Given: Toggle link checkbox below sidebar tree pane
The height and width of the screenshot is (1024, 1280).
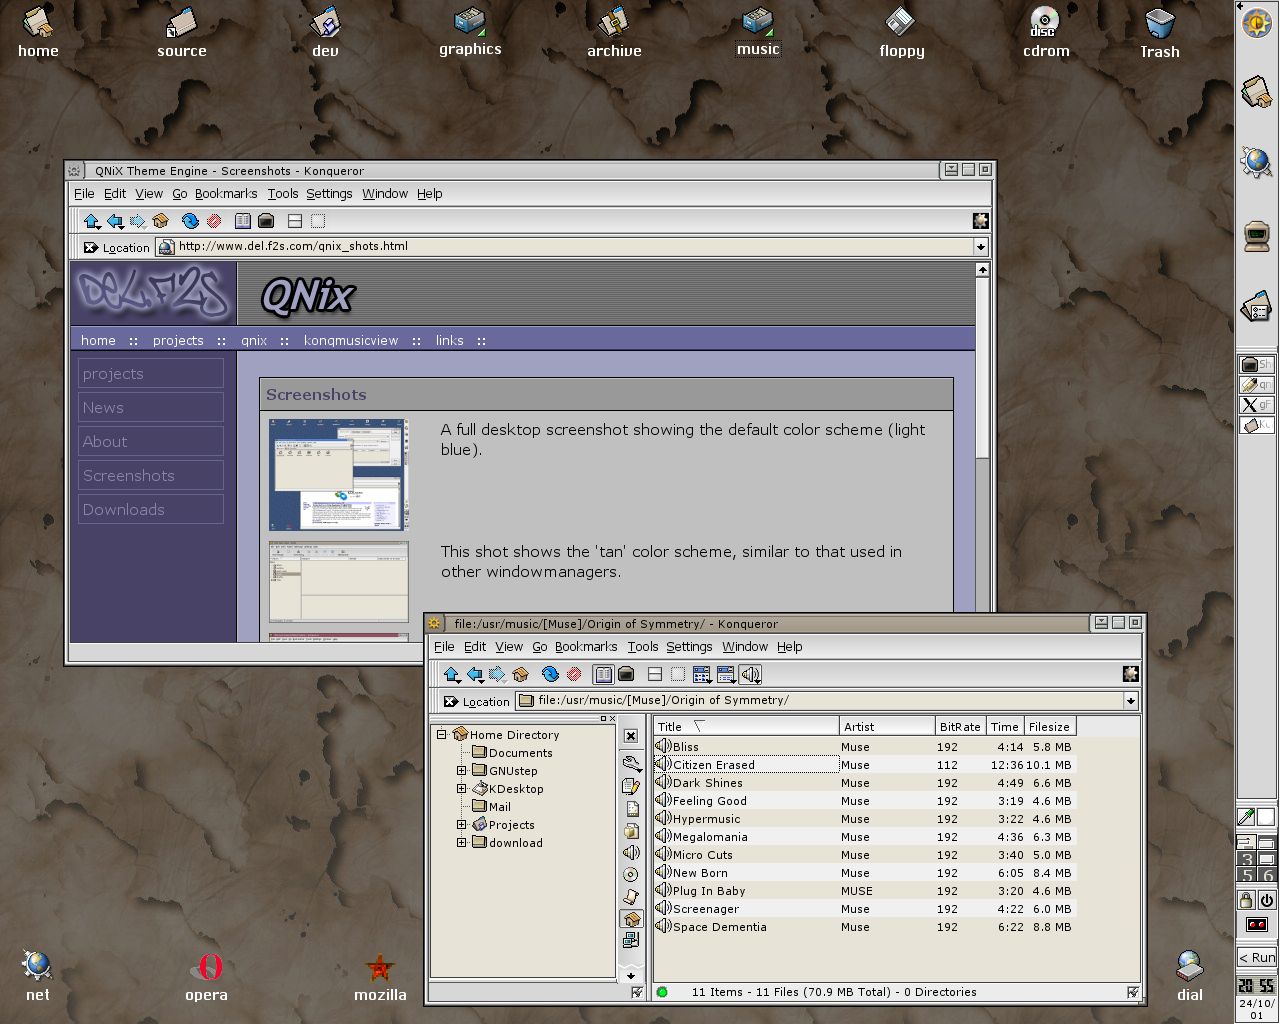Looking at the screenshot, I should click(x=636, y=992).
